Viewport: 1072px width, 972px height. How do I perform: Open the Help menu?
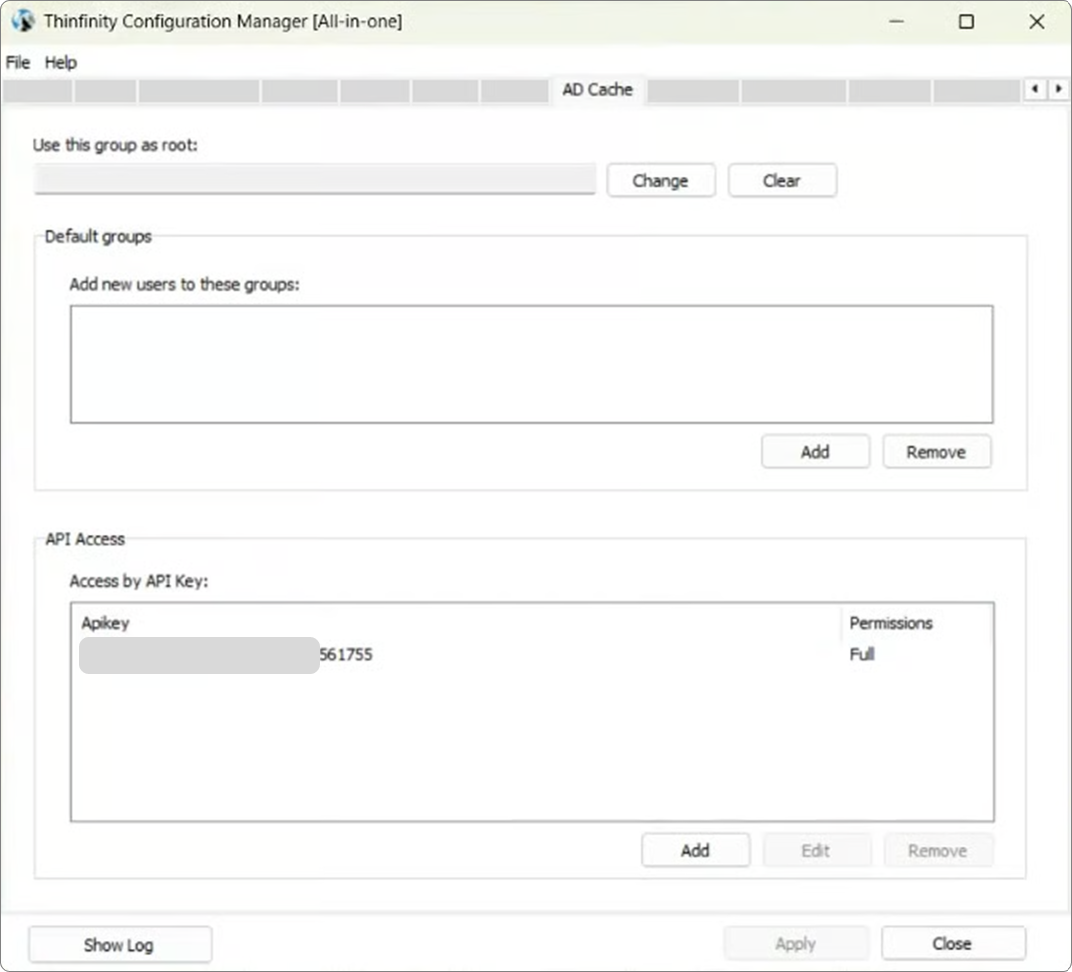61,62
